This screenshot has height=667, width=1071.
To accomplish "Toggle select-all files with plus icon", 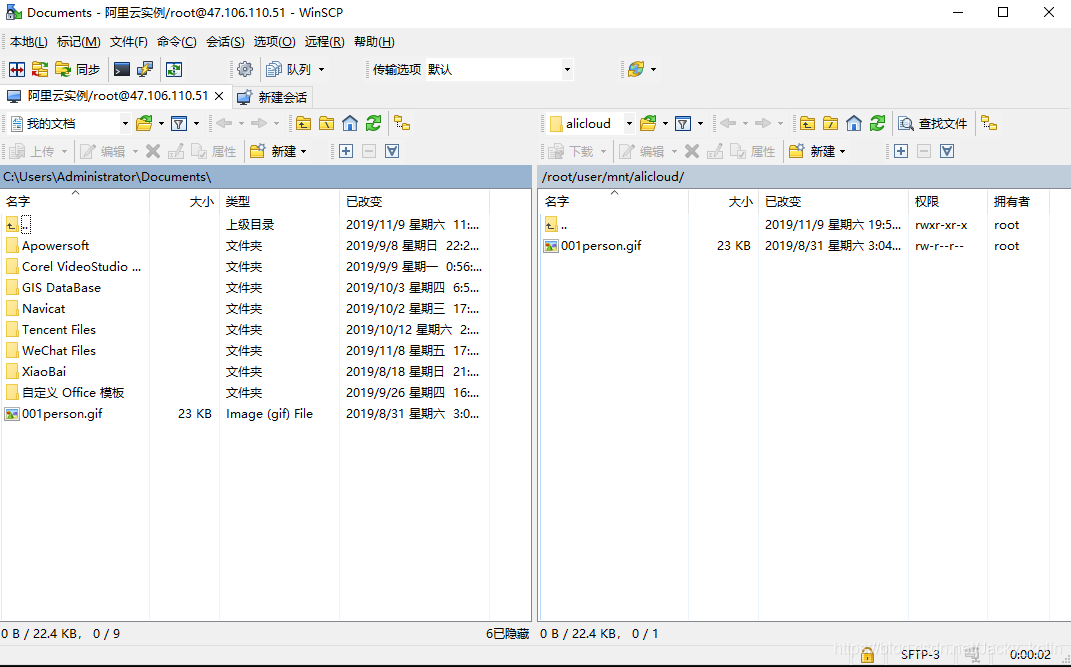I will click(899, 150).
